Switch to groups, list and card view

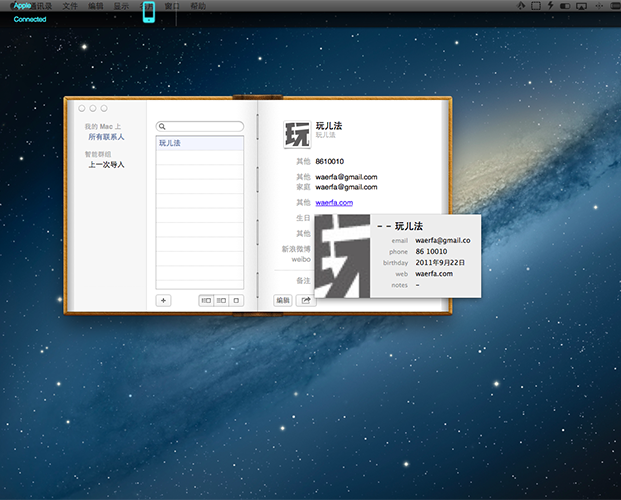(x=206, y=300)
